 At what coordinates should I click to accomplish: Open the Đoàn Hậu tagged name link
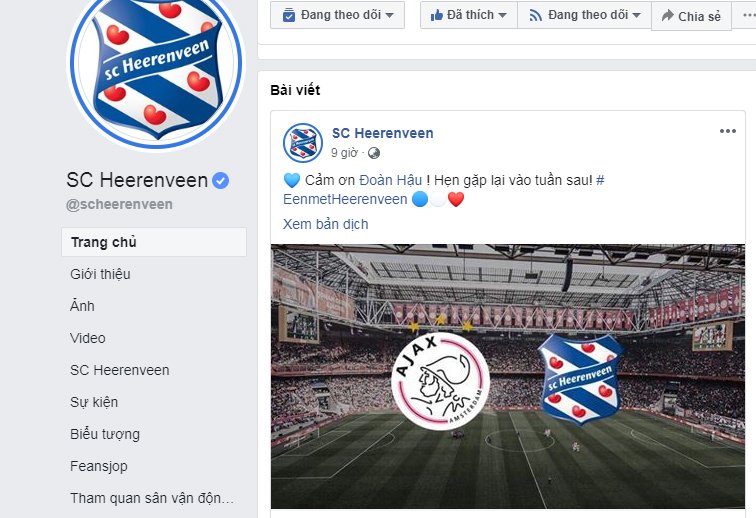point(391,180)
